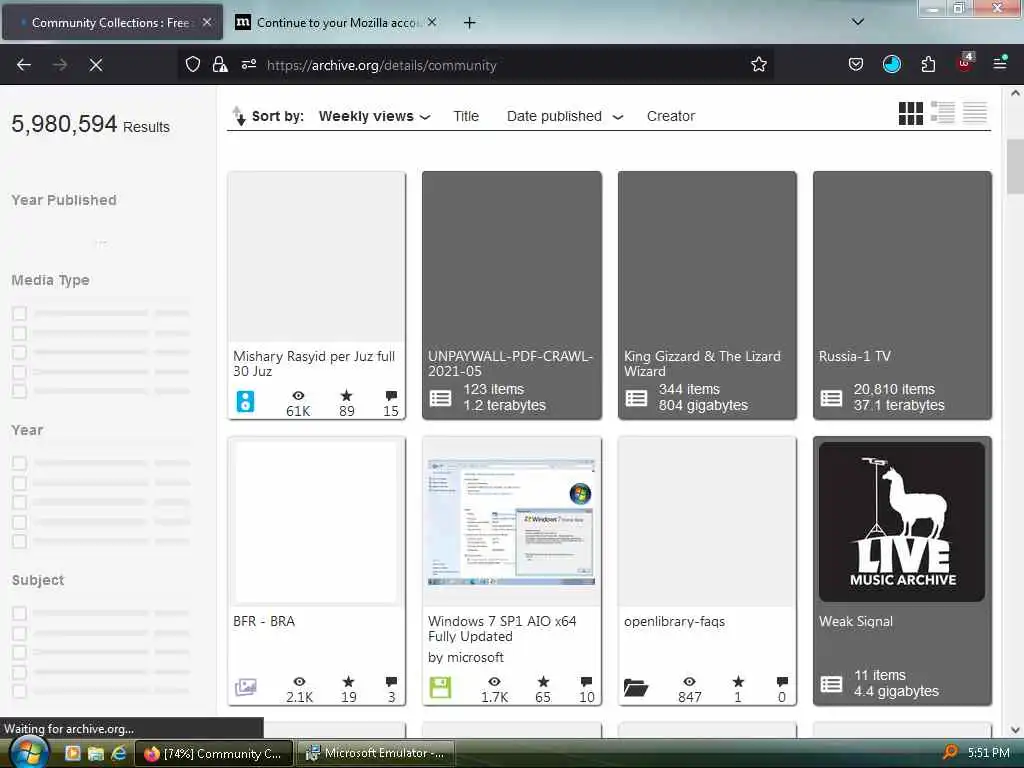Click the reviews comment icon on Mishary Rasyid card
The height and width of the screenshot is (768, 1024).
click(x=391, y=395)
